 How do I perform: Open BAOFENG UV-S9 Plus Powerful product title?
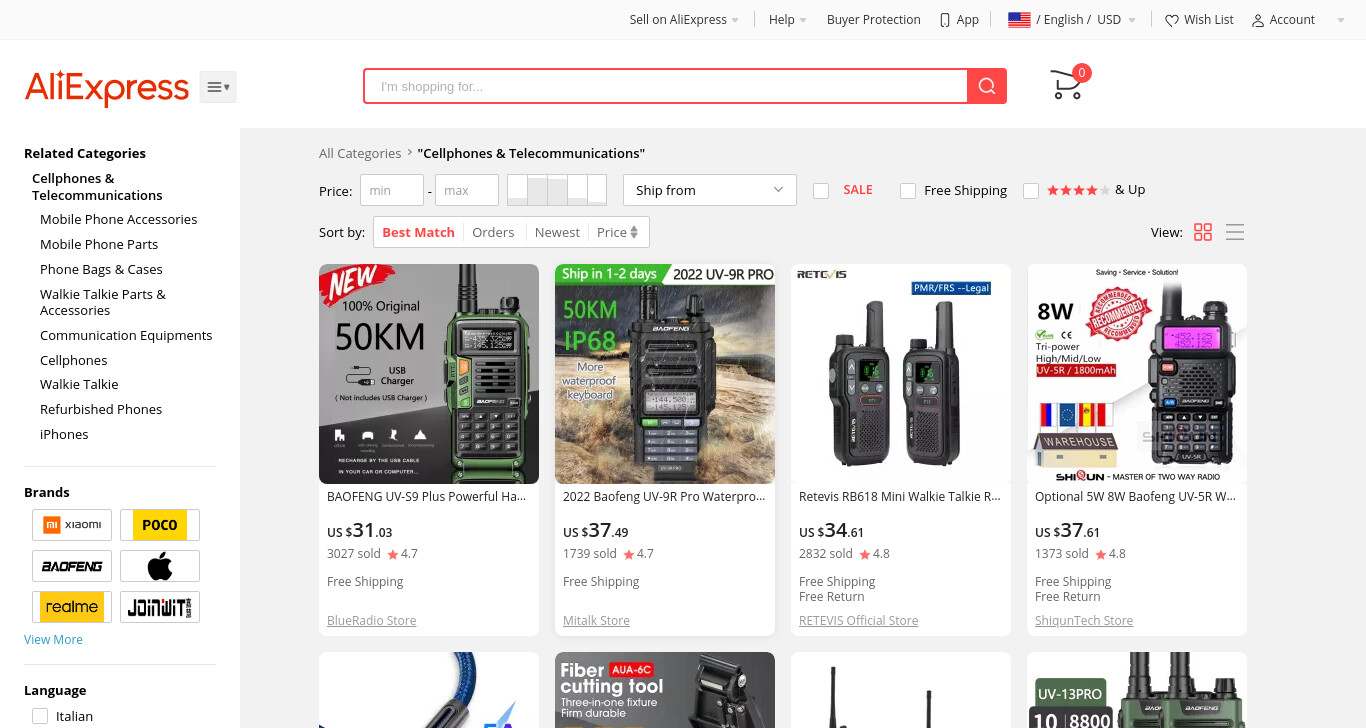(426, 496)
